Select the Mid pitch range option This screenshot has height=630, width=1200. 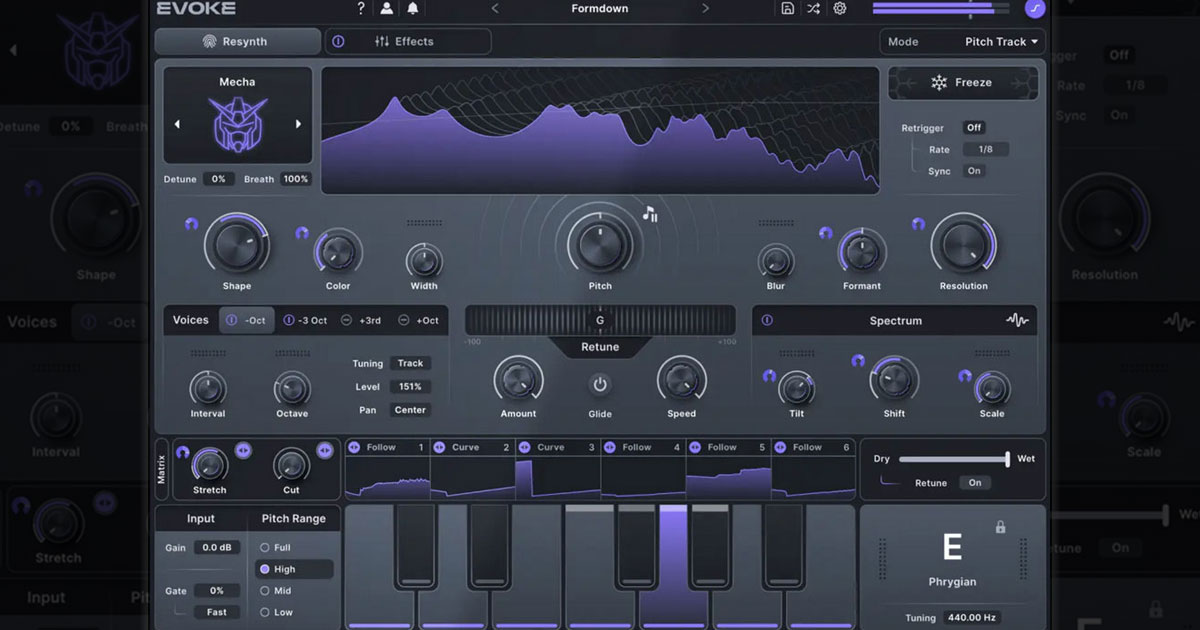[x=265, y=591]
